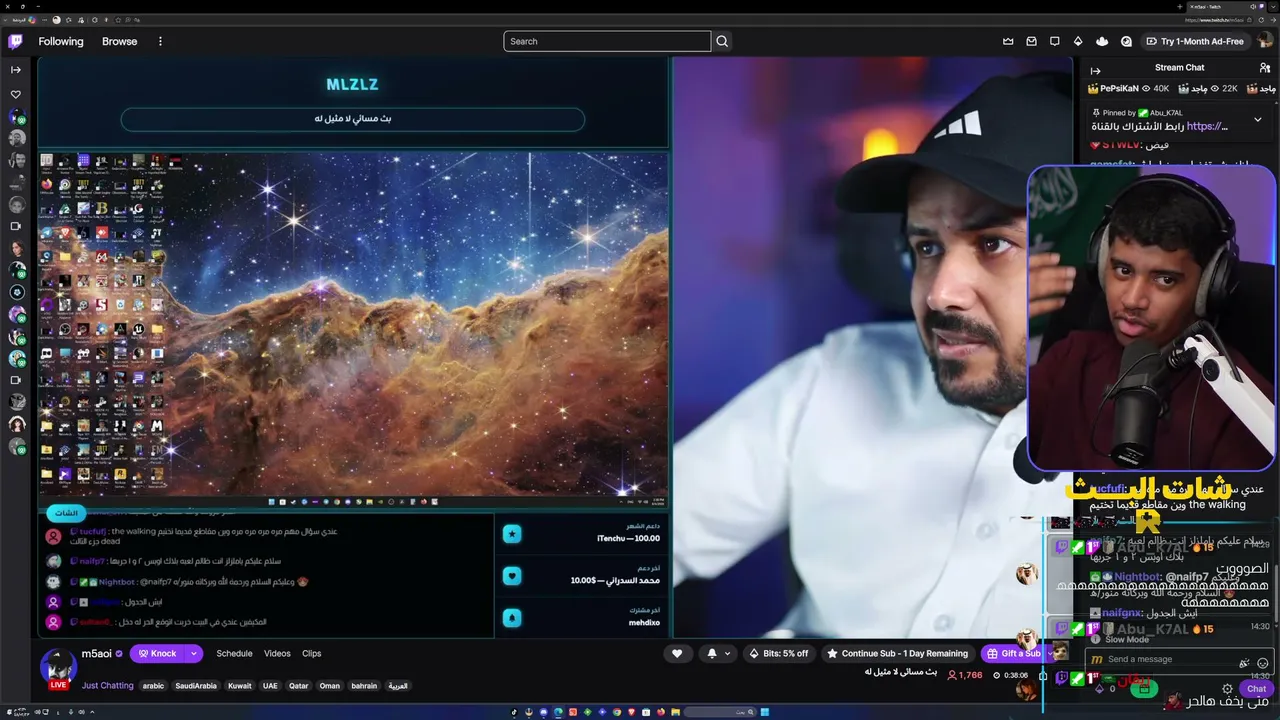This screenshot has width=1280, height=720.
Task: Open the Browse page
Action: (119, 41)
